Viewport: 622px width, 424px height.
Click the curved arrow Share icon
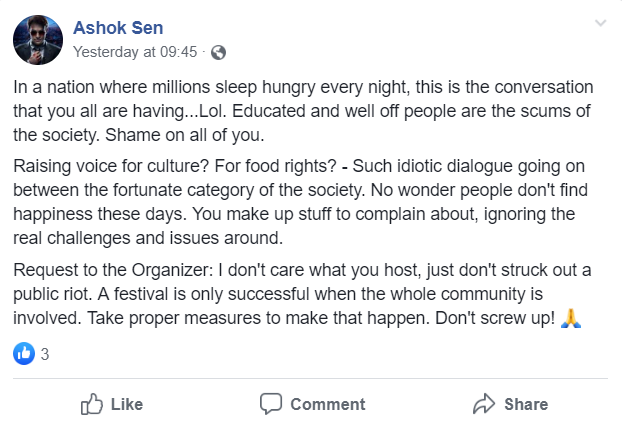485,404
